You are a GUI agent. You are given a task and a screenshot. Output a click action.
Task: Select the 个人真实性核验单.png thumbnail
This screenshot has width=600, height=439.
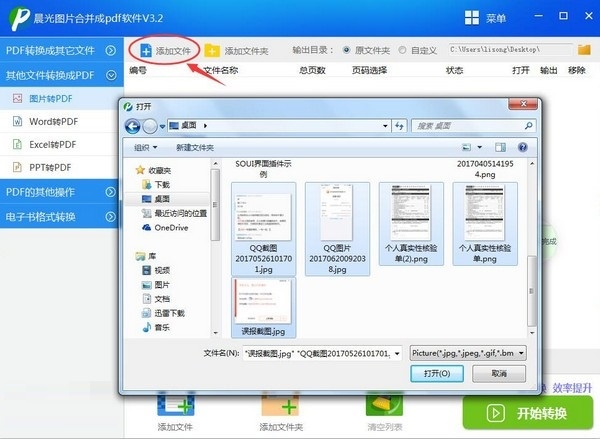485,224
